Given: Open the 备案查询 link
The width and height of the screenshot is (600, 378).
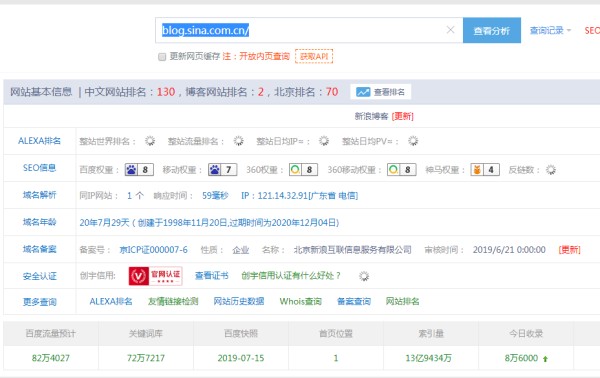Looking at the screenshot, I should pos(354,301).
